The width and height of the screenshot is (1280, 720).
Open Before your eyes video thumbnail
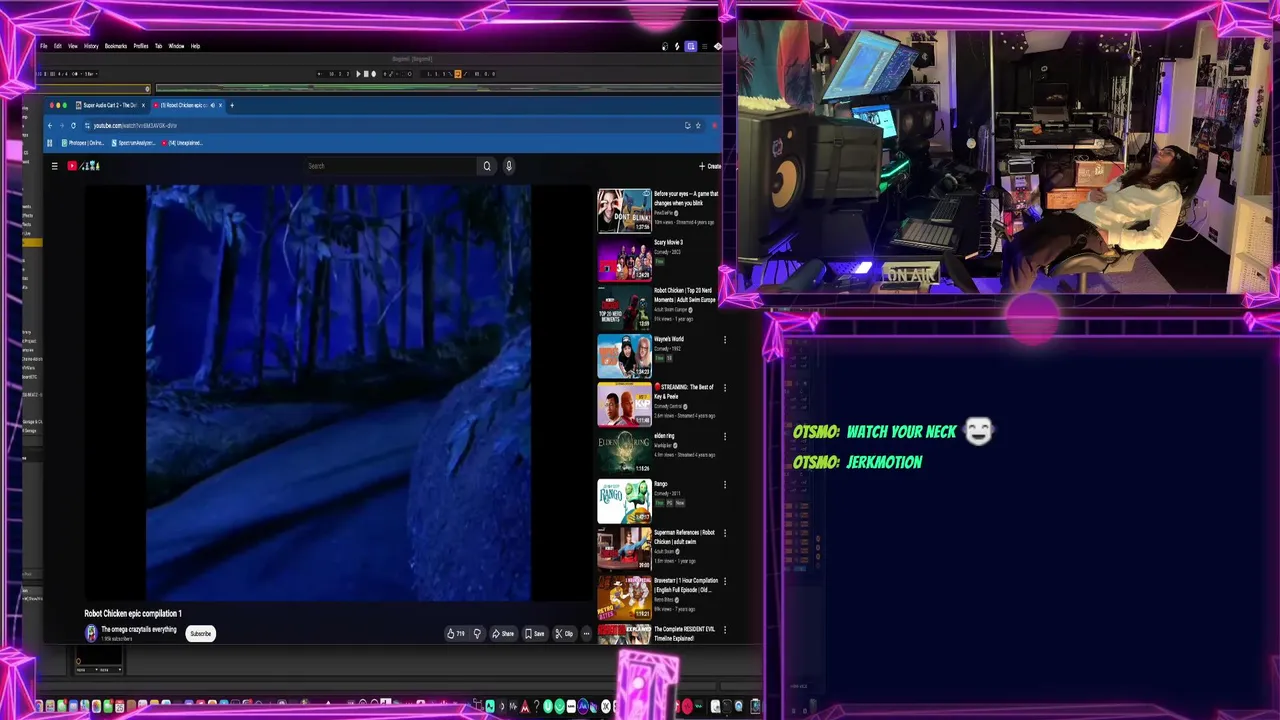pos(624,211)
